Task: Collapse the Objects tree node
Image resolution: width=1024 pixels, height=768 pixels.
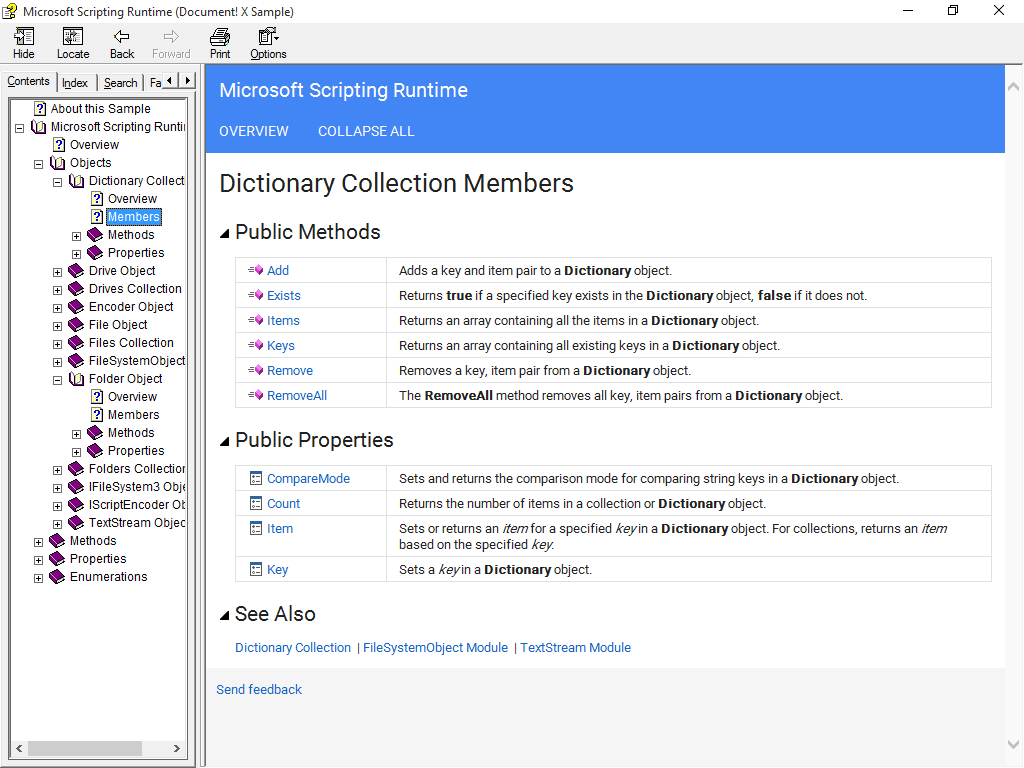Action: coord(39,164)
